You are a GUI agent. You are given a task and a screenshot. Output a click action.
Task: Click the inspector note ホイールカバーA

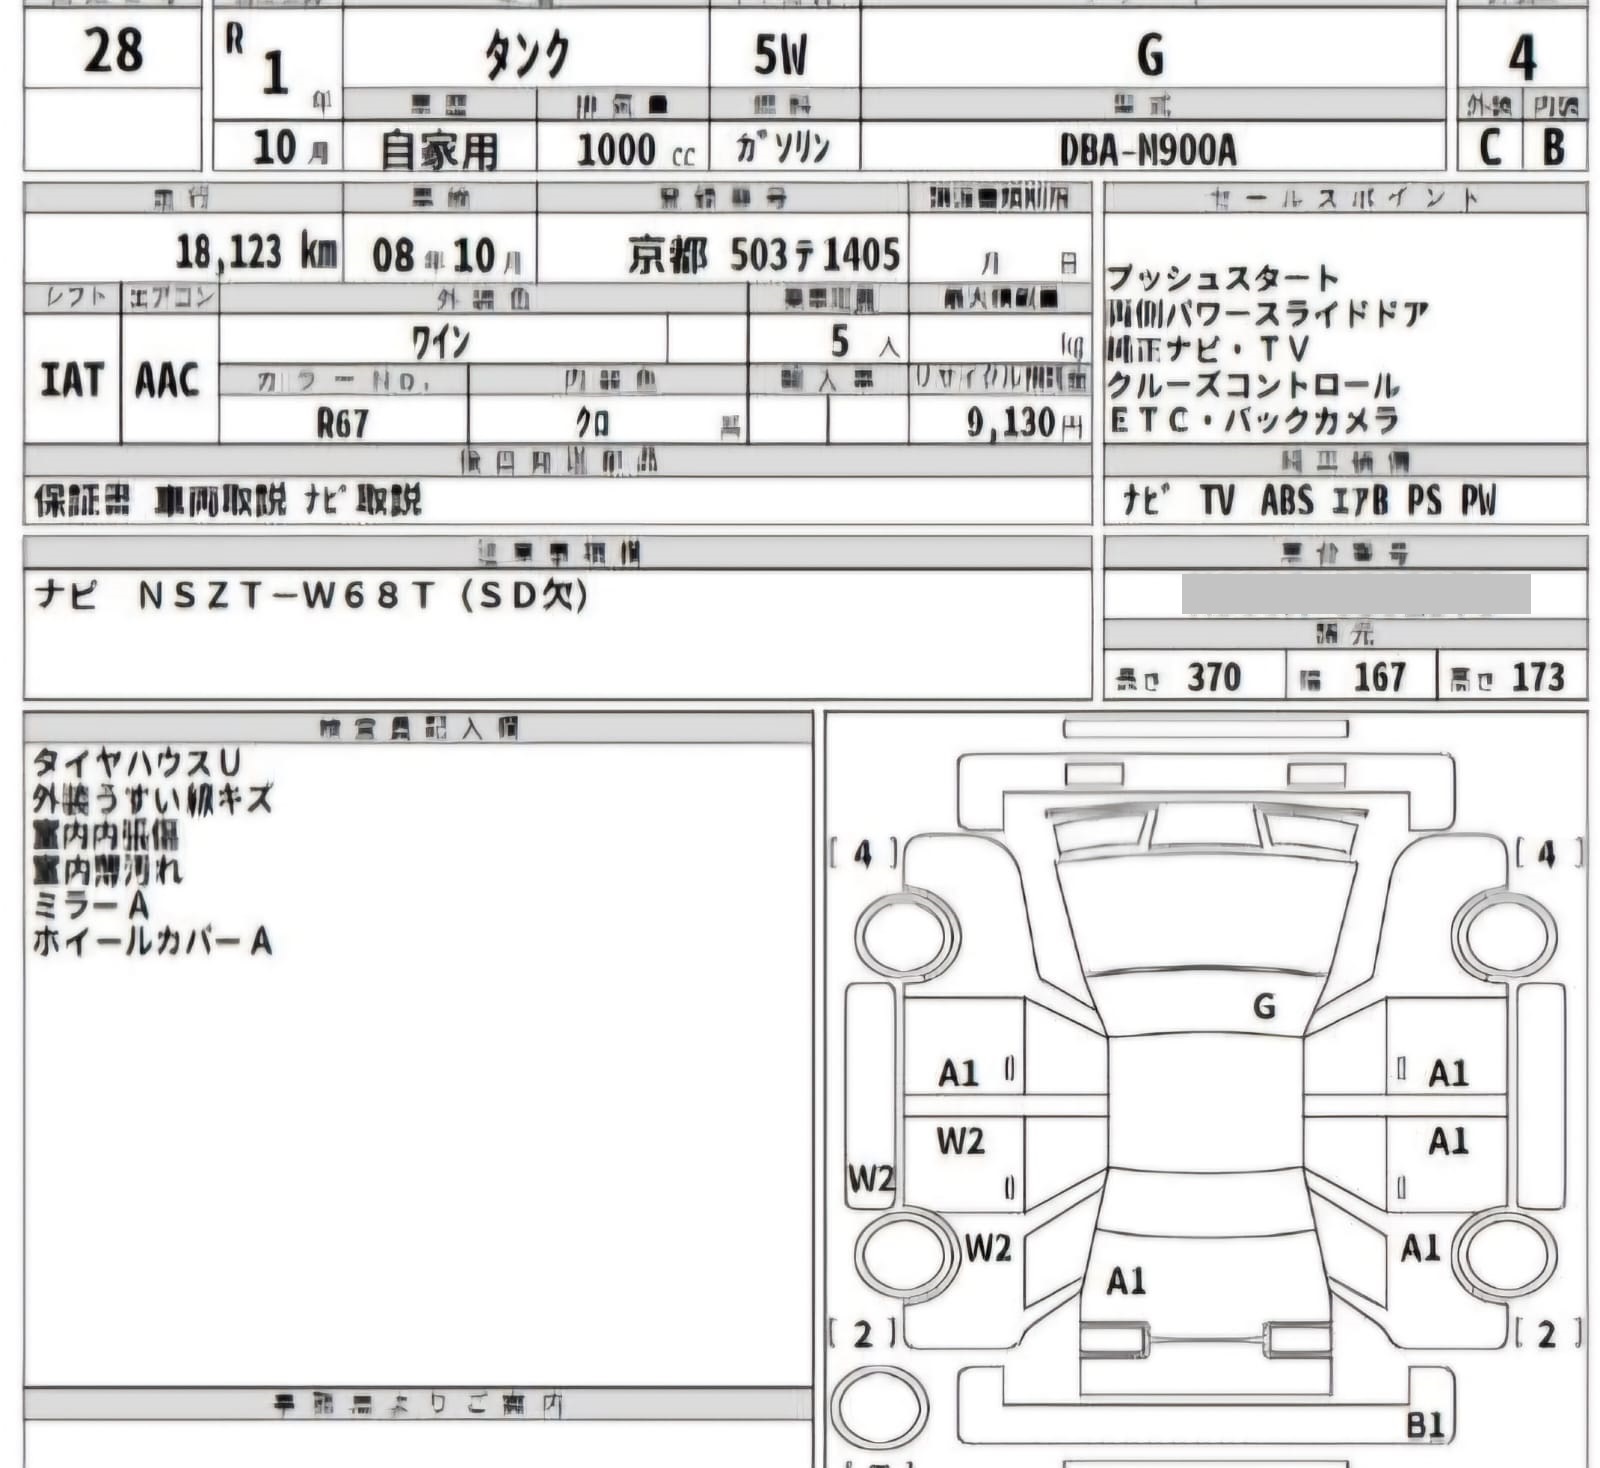153,941
